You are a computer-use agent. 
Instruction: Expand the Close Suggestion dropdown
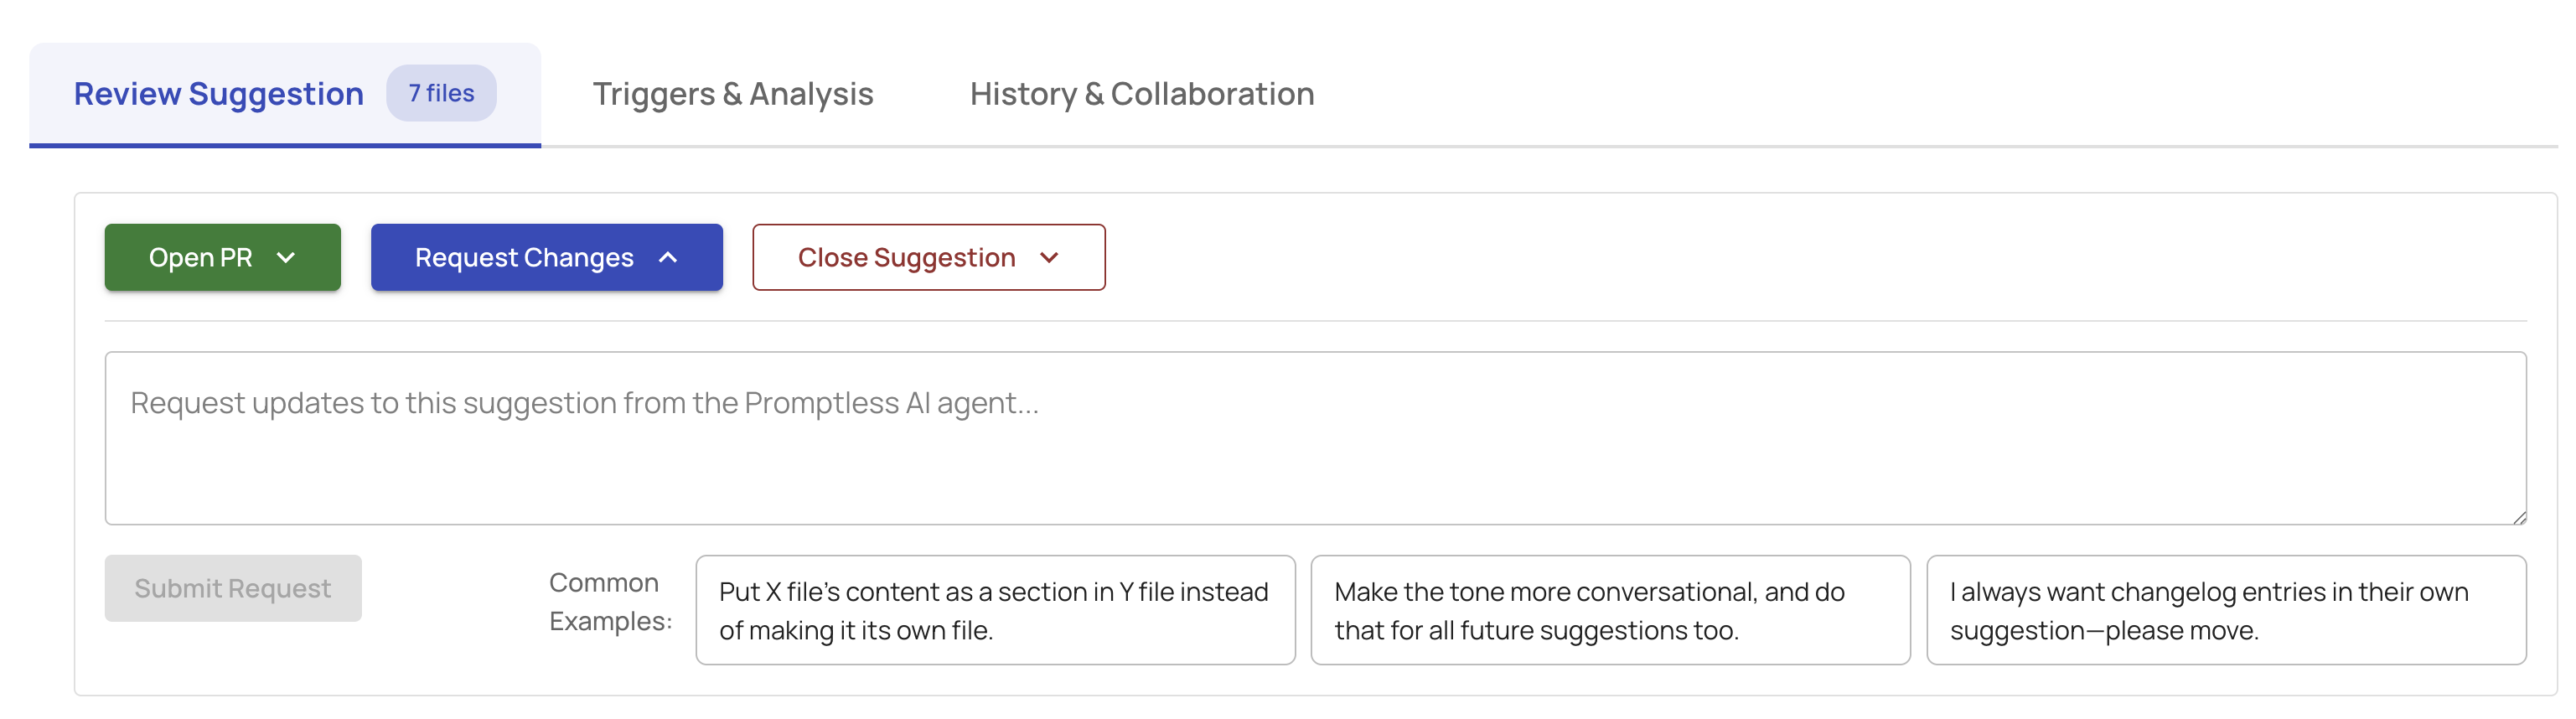coord(928,258)
